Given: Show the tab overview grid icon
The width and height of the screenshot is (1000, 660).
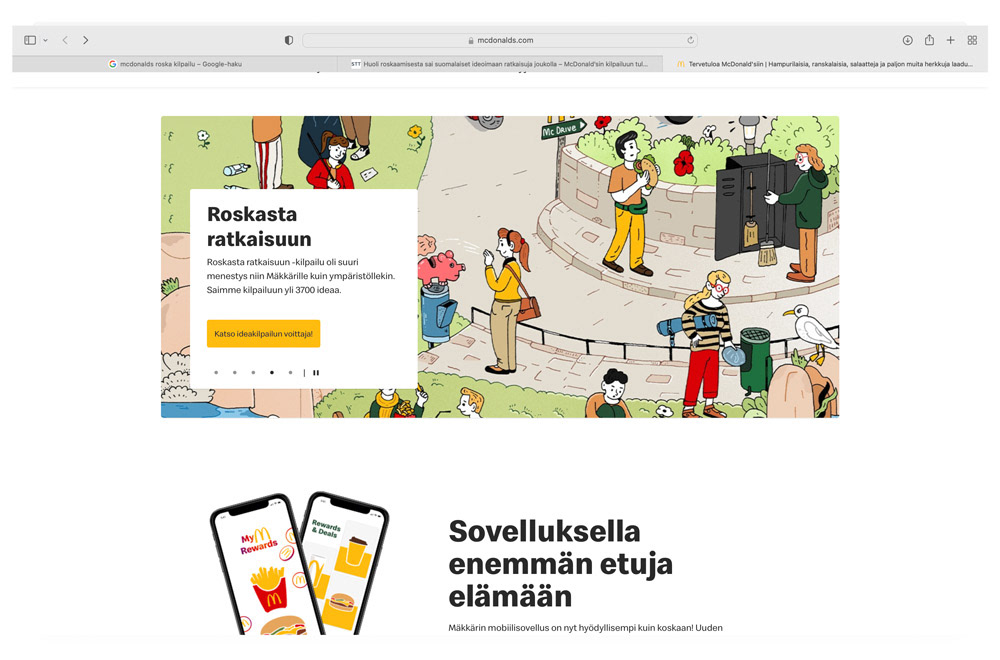Looking at the screenshot, I should [972, 40].
